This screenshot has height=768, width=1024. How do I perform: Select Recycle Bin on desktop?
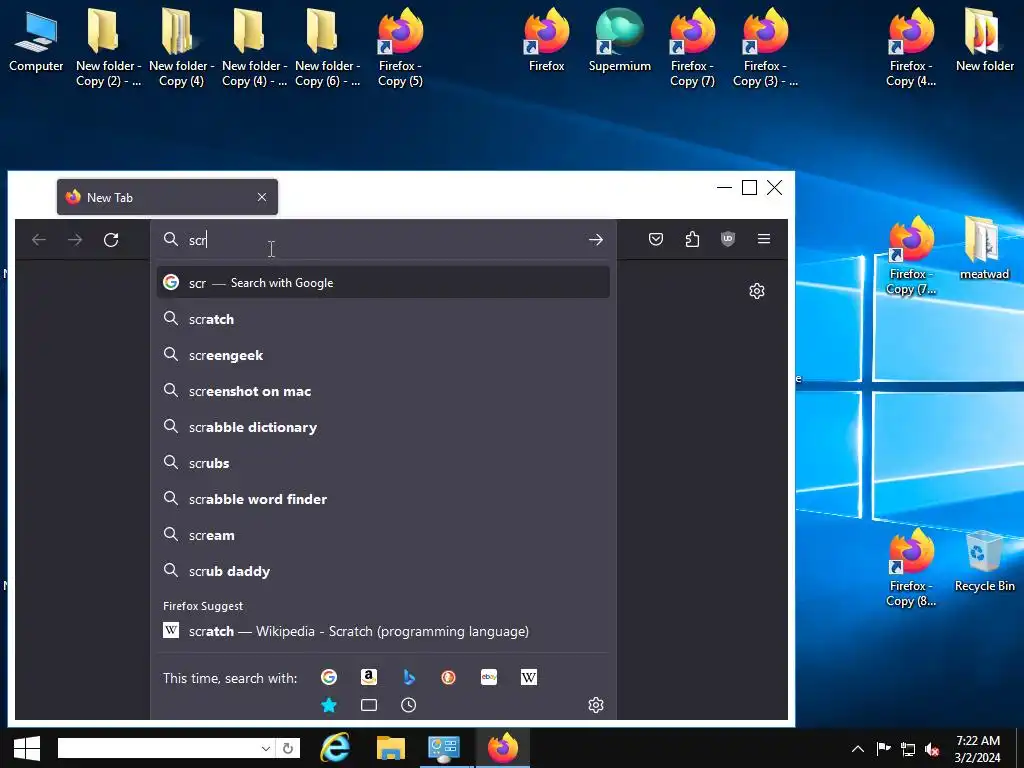984,560
